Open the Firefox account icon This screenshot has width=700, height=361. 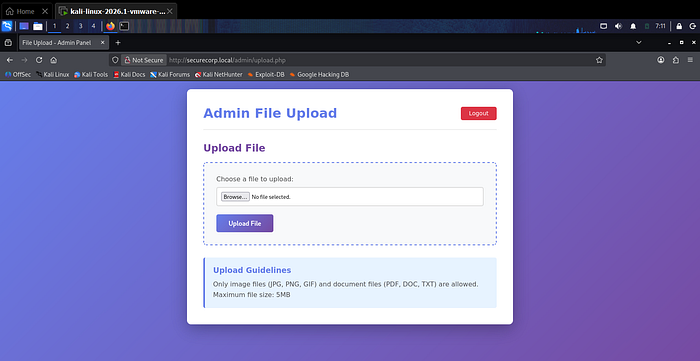[x=661, y=60]
